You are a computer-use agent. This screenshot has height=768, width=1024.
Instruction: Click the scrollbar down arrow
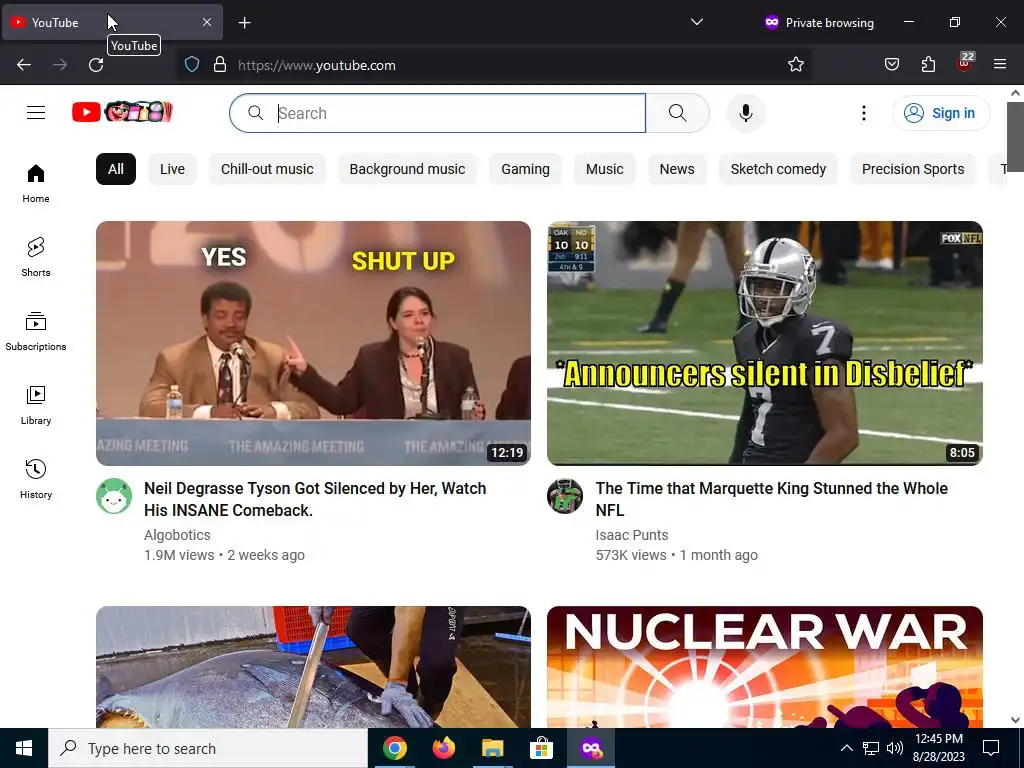pos(1015,720)
